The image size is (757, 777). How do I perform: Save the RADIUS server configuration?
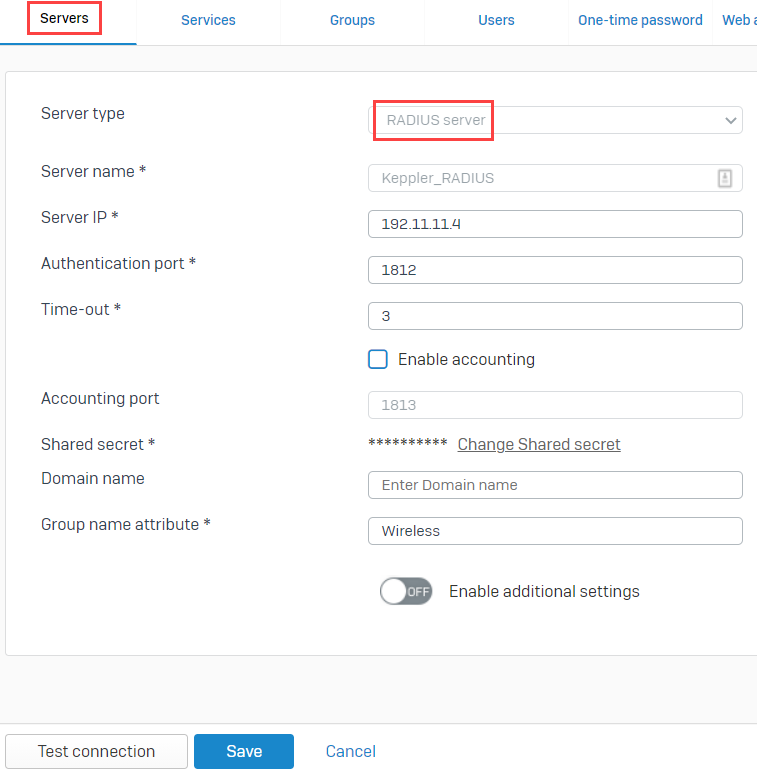[244, 751]
